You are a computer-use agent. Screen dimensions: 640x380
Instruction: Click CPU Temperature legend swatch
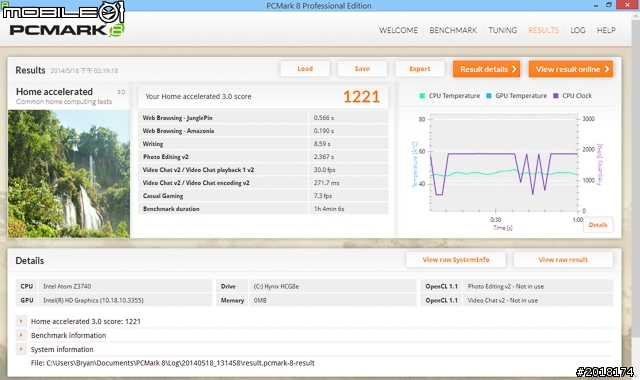(422, 96)
